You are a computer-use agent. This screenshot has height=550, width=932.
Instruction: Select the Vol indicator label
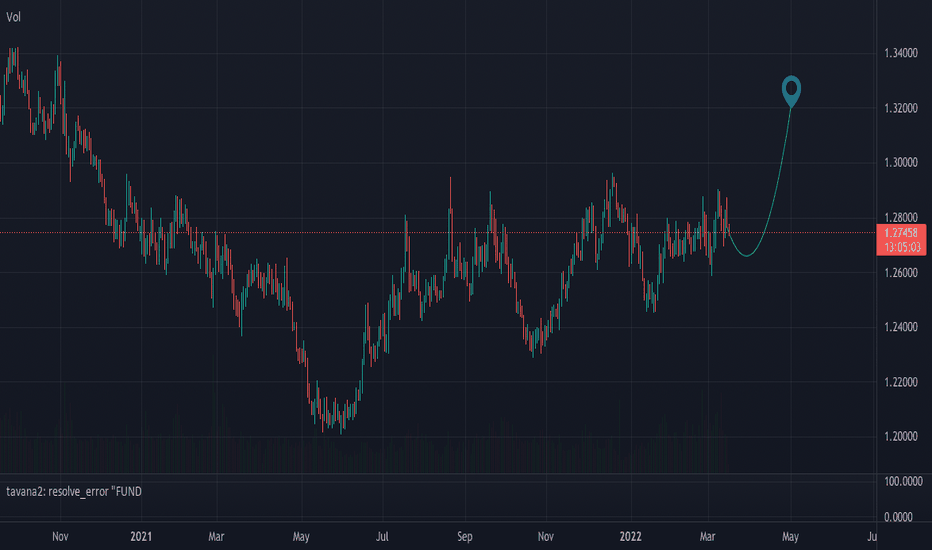pos(13,17)
